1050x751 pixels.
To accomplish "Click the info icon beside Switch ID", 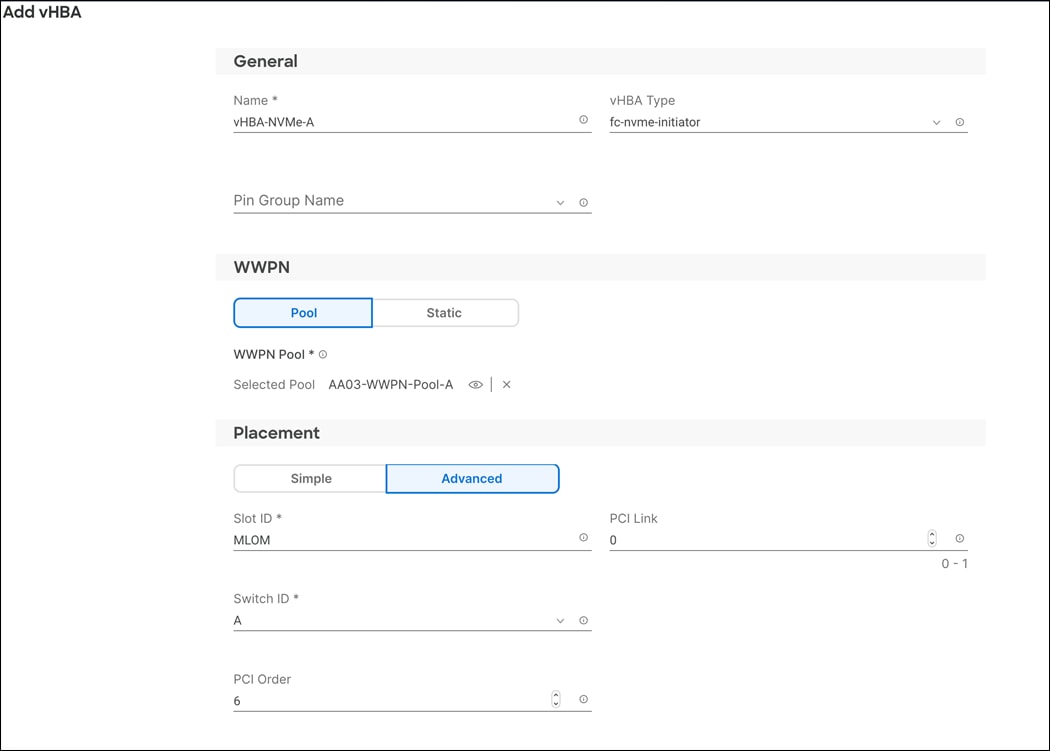I will pyautogui.click(x=583, y=620).
